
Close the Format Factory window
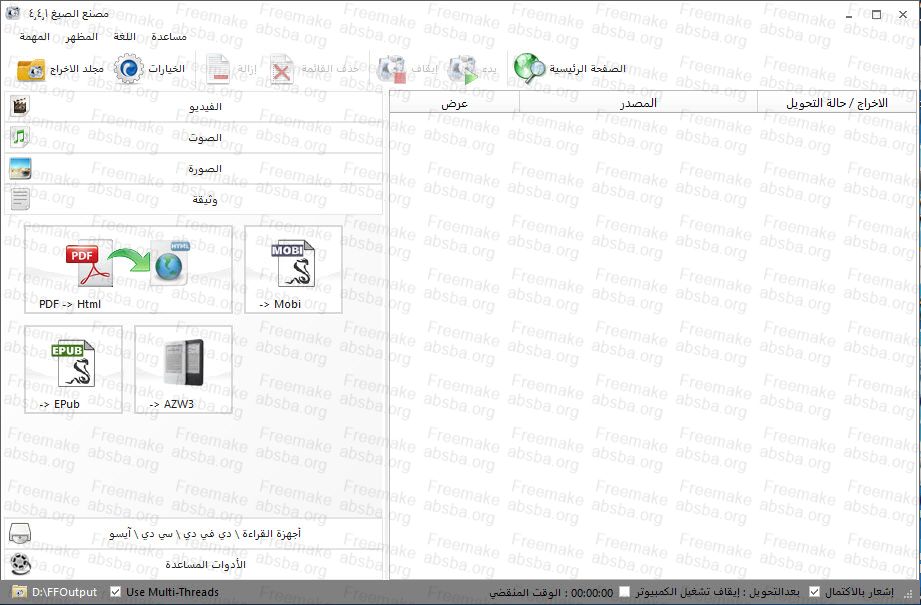(x=903, y=14)
